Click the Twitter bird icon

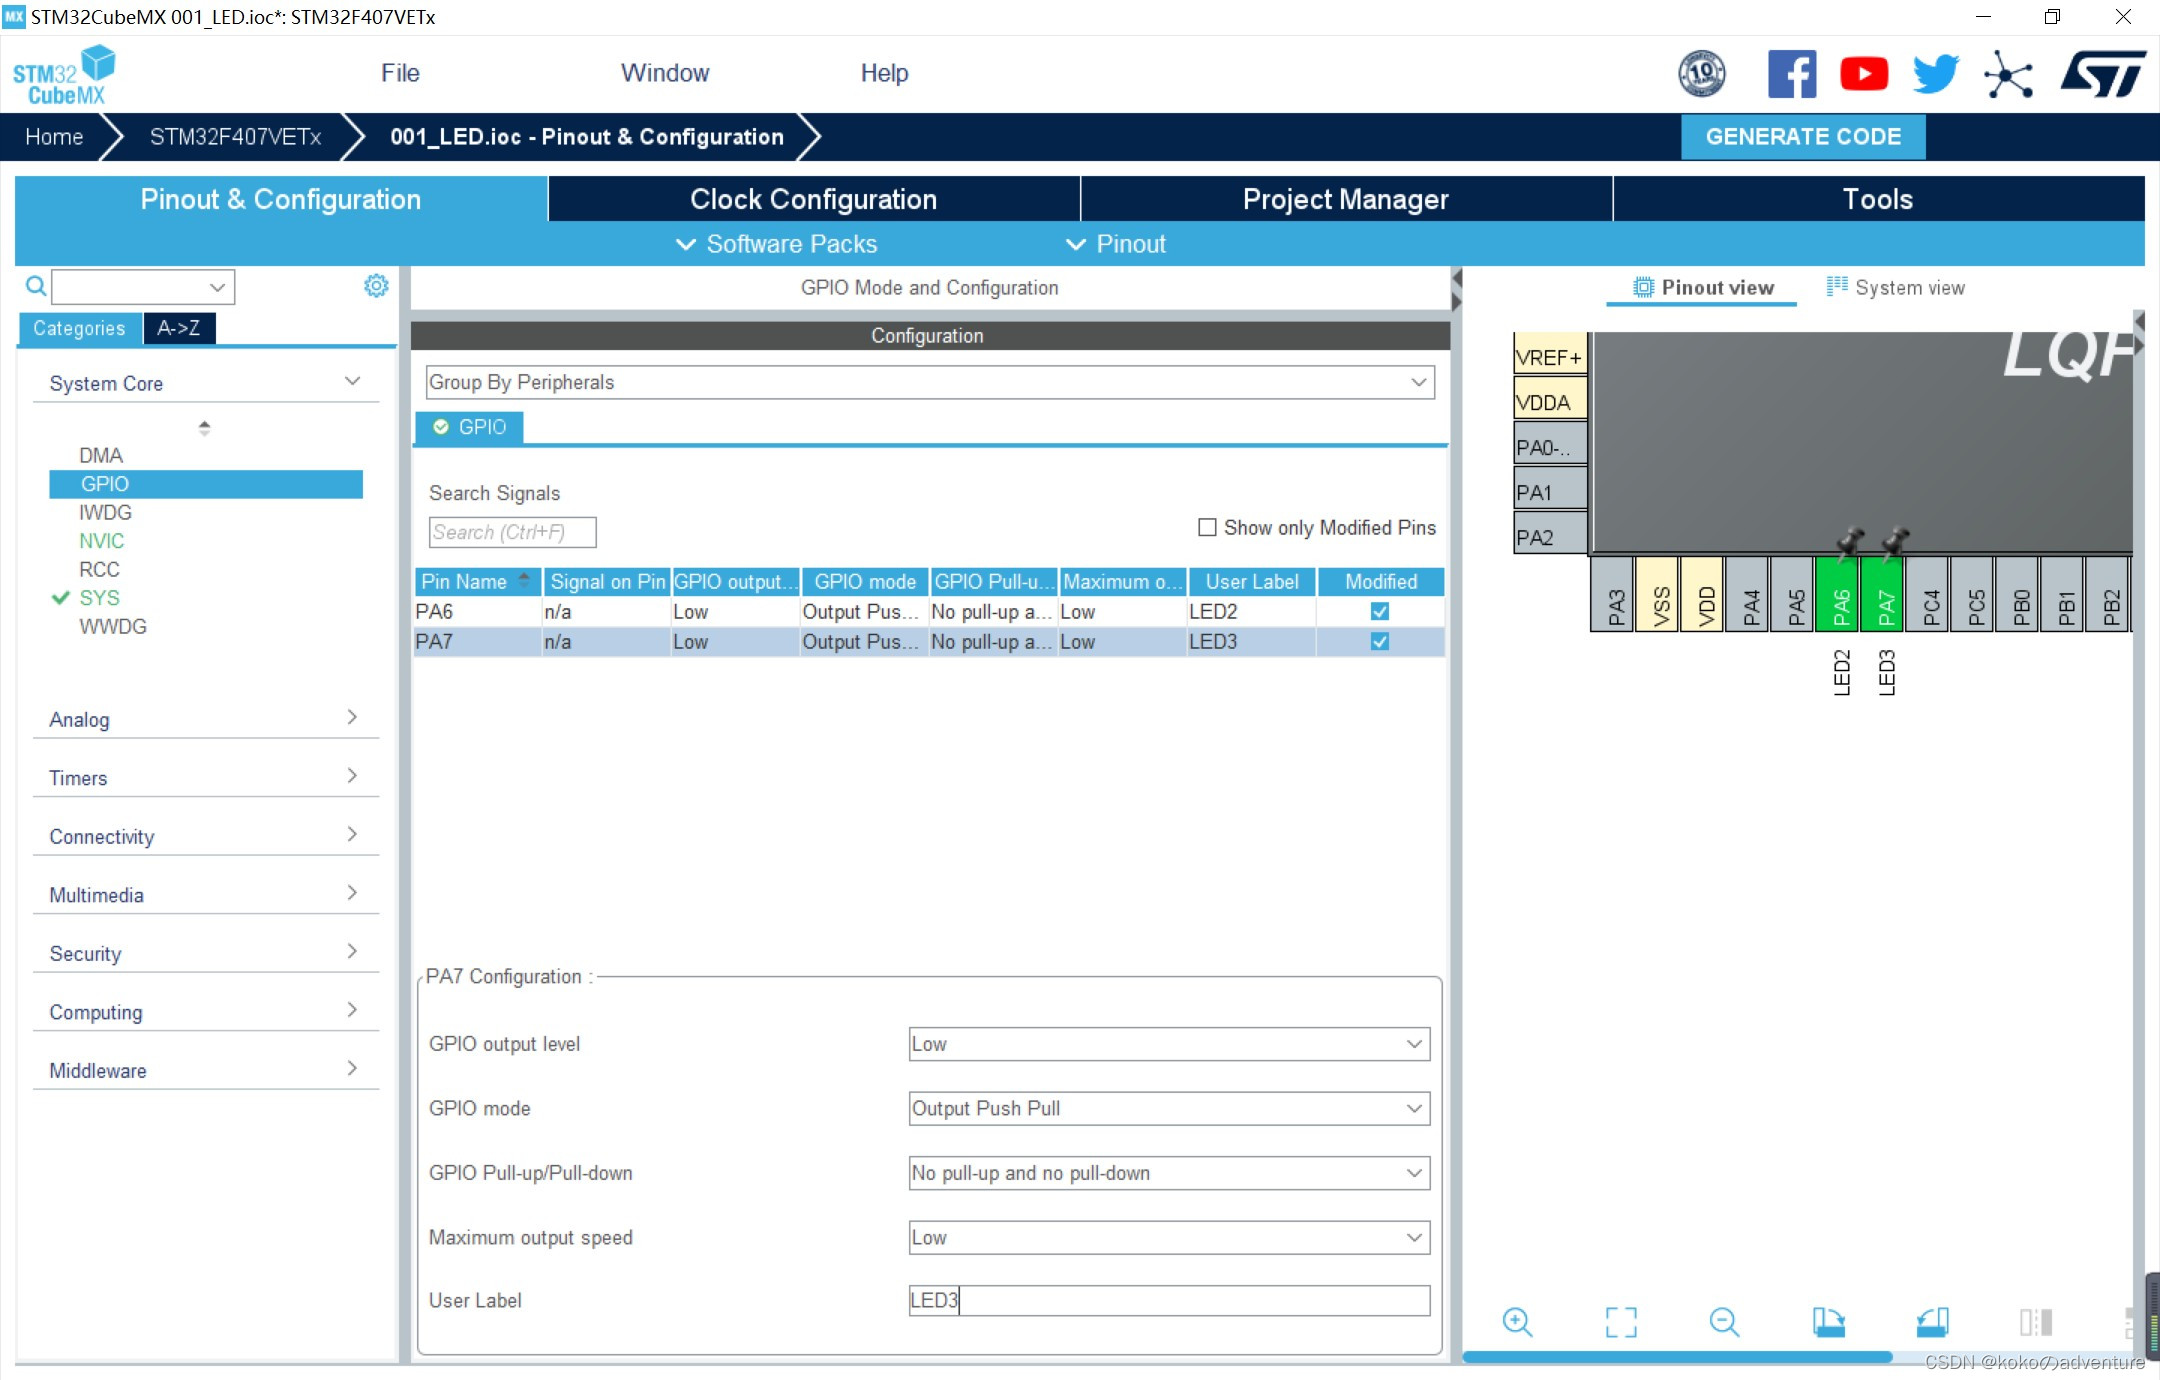(x=1935, y=74)
